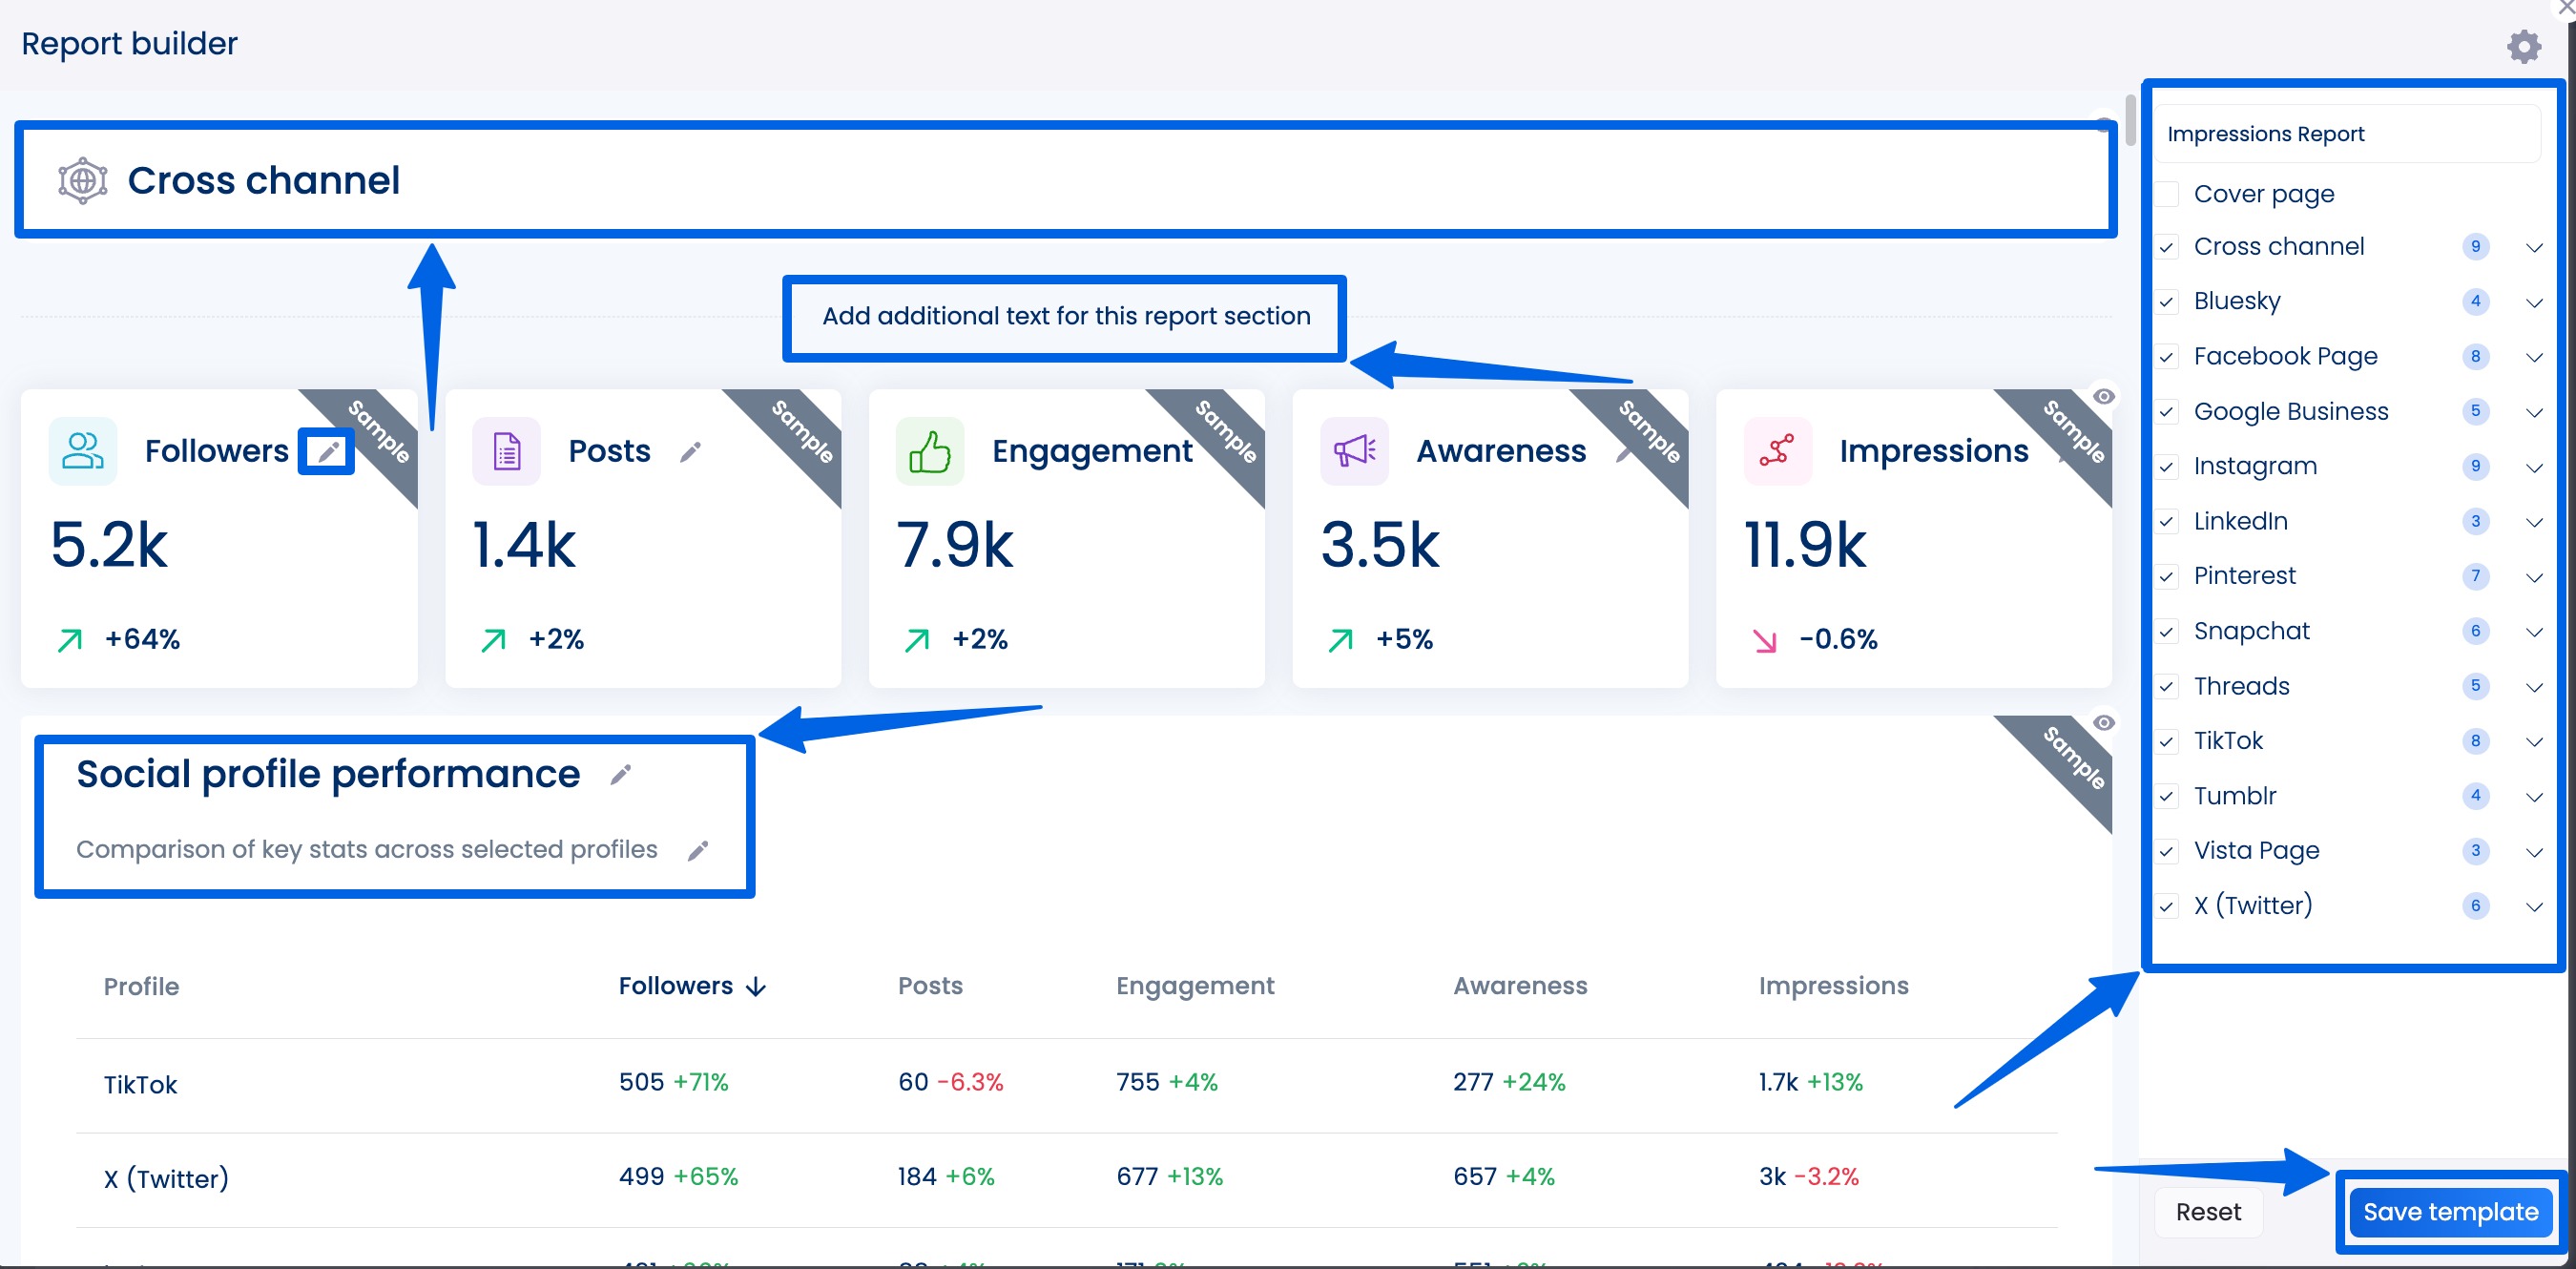Viewport: 2576px width, 1269px height.
Task: Select Vista Page in the sidebar
Action: [2256, 850]
